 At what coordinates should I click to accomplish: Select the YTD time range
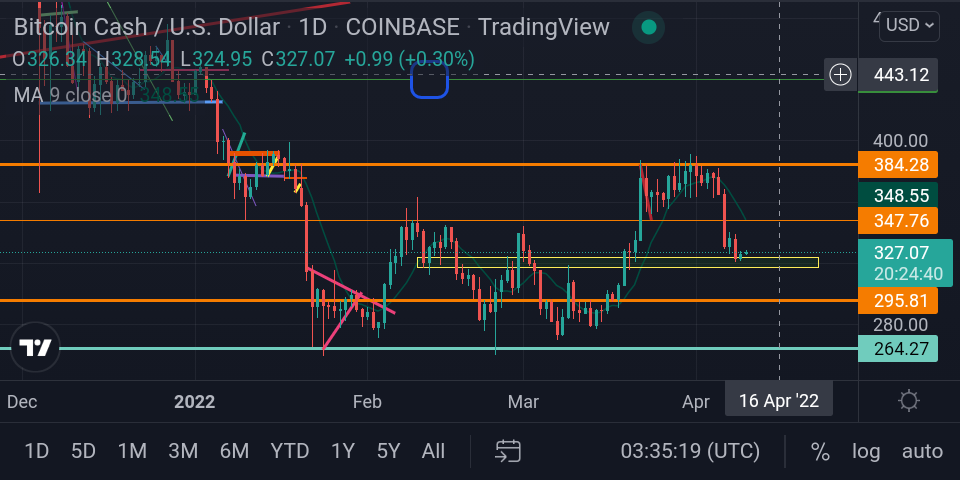coord(290,452)
